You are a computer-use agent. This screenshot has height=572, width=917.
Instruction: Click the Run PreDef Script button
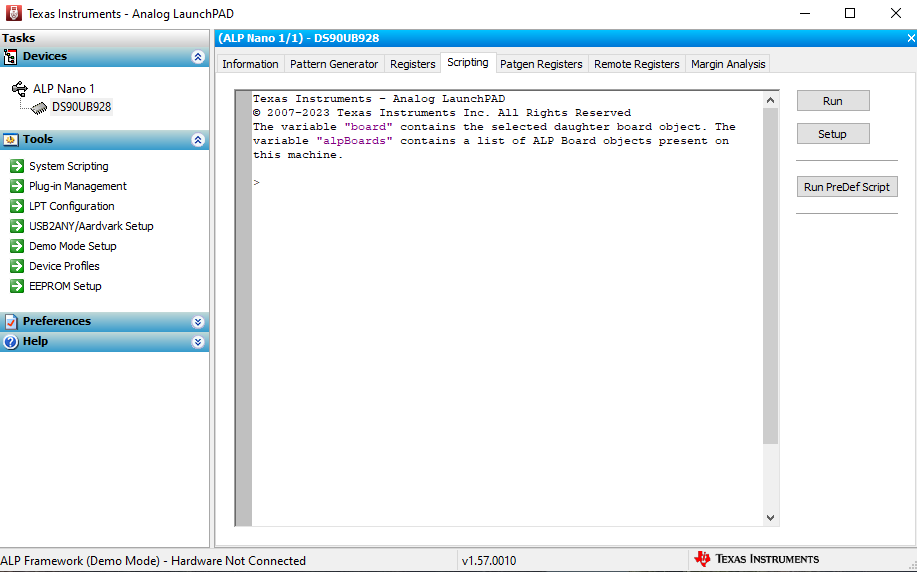[x=846, y=187]
